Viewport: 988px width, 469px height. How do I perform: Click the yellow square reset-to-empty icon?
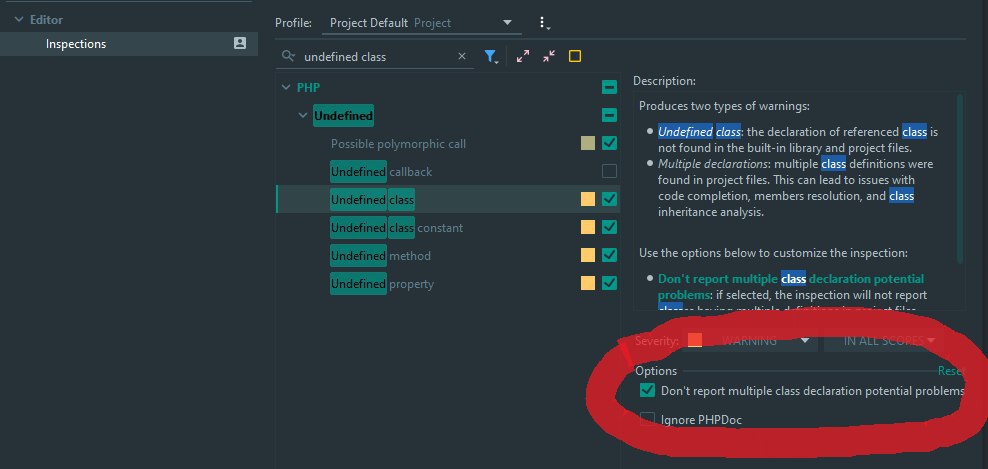[575, 57]
